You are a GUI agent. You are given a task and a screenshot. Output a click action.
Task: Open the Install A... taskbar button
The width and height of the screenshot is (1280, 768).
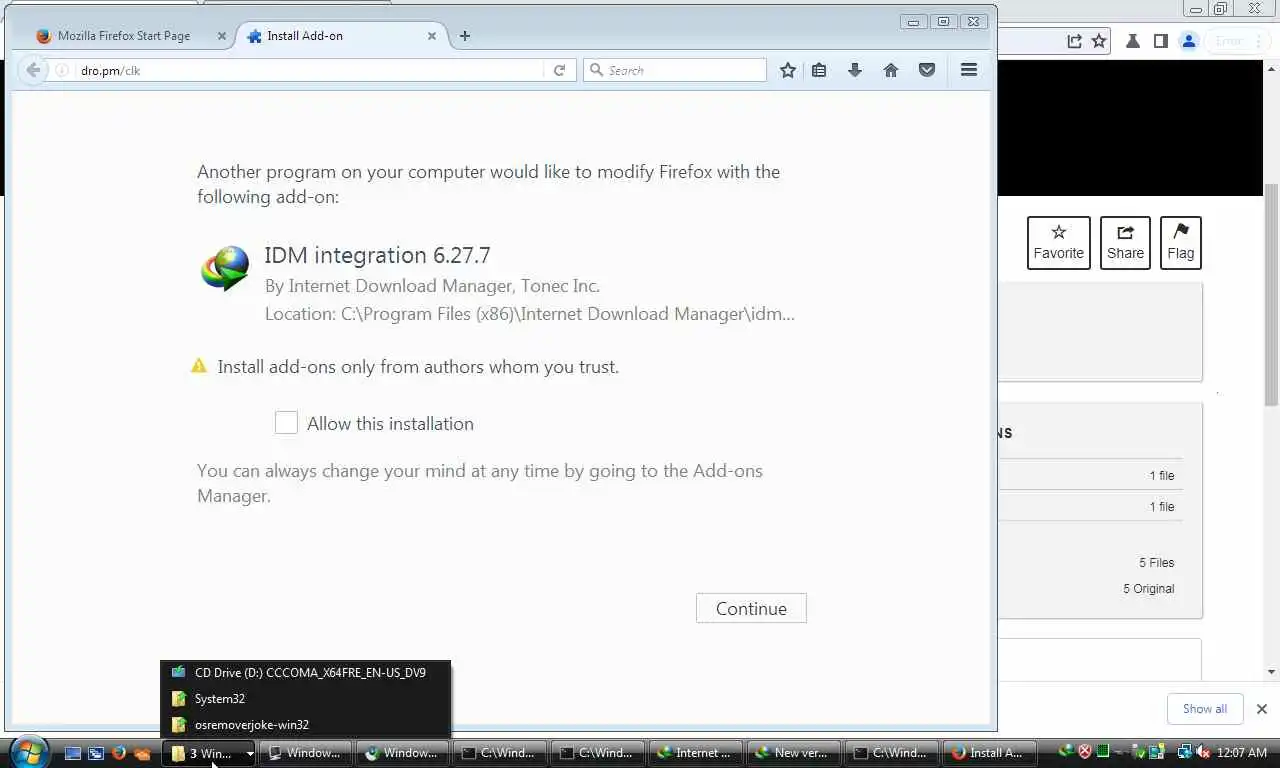[x=988, y=753]
